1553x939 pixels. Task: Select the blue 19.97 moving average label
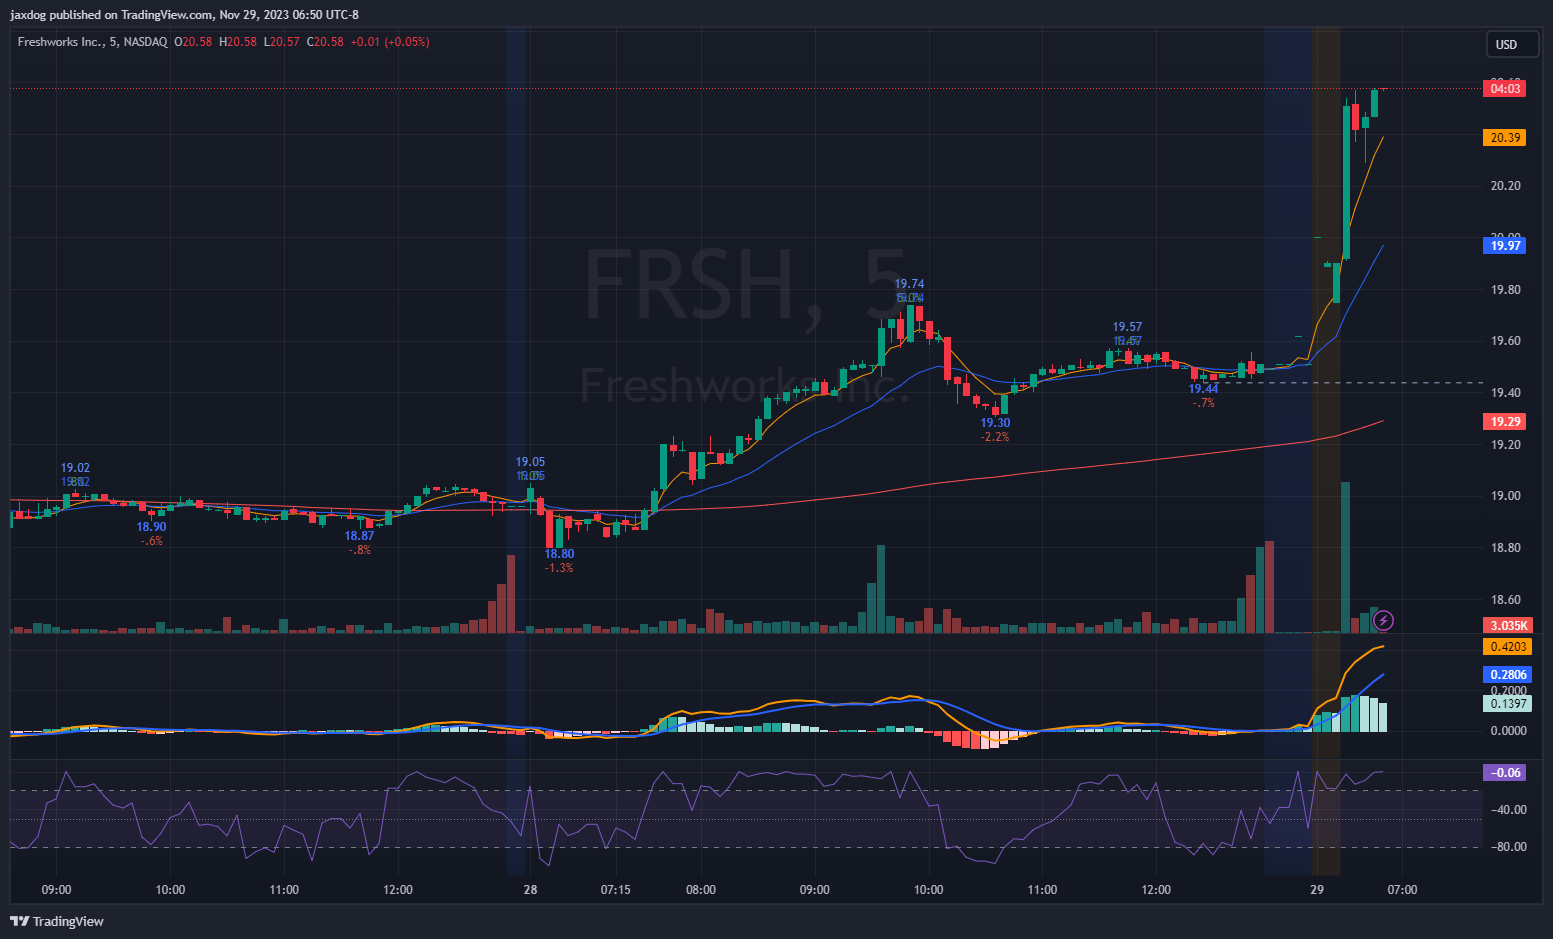pos(1504,246)
